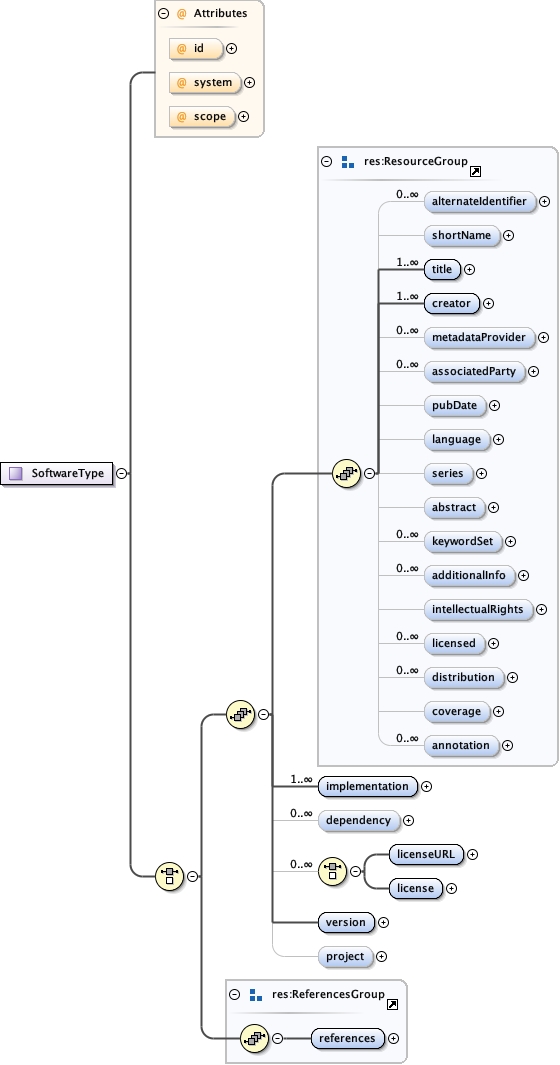Screen dimensions: 560x1065
Task: Expand the language plus button
Action: (498, 439)
